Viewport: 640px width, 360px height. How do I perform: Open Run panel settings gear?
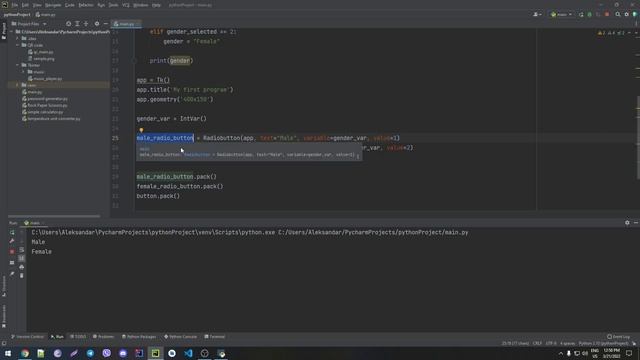click(627, 223)
